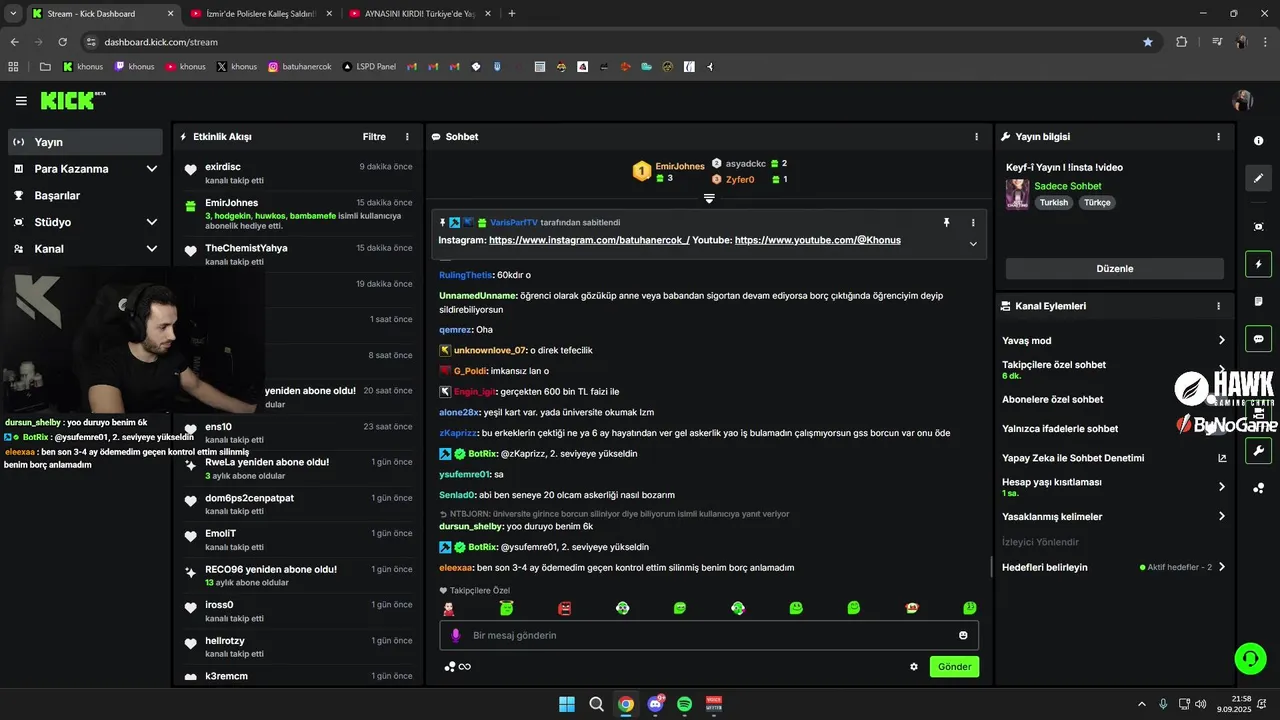This screenshot has width=1280, height=720.
Task: Click username UnnamedUnname in chat
Action: tap(478, 296)
